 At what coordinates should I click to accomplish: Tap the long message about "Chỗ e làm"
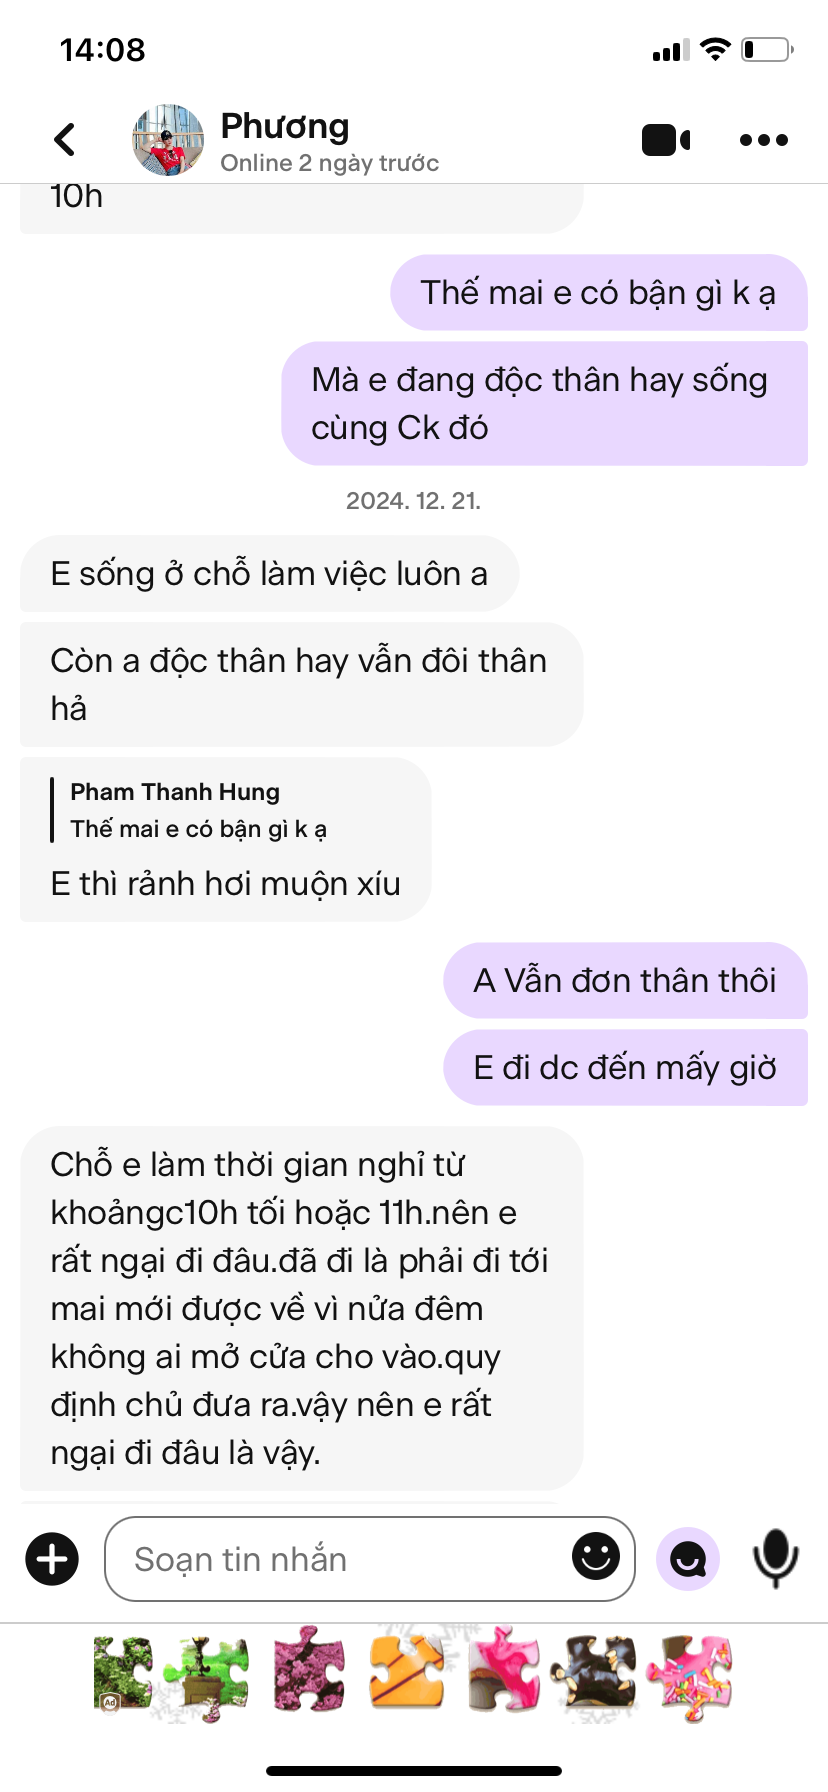(x=301, y=1308)
